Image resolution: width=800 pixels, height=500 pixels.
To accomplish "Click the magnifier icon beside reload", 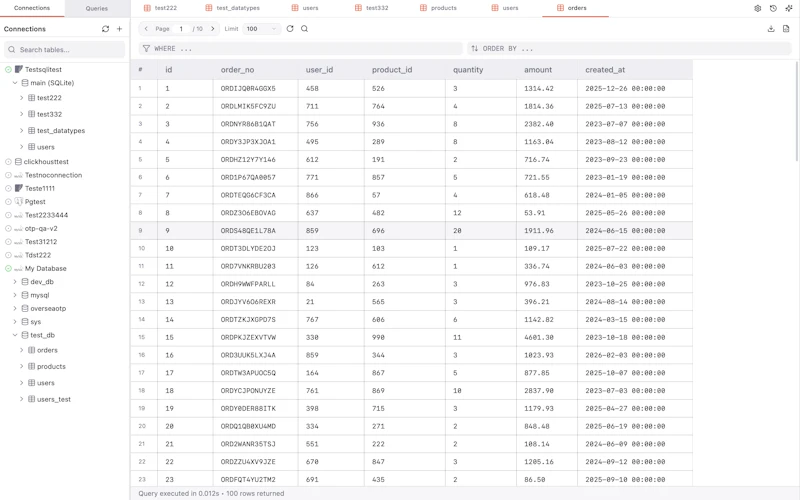I will 304,29.
